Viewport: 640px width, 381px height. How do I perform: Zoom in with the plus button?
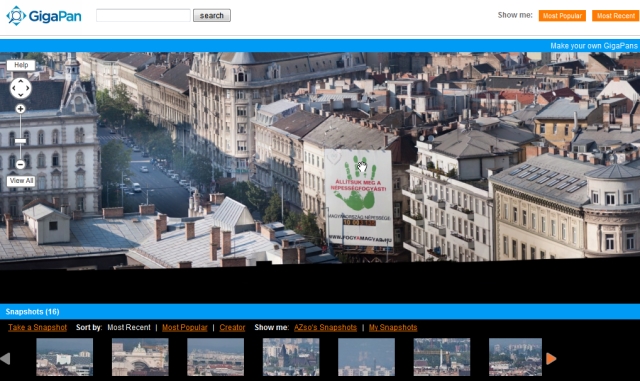[20, 109]
